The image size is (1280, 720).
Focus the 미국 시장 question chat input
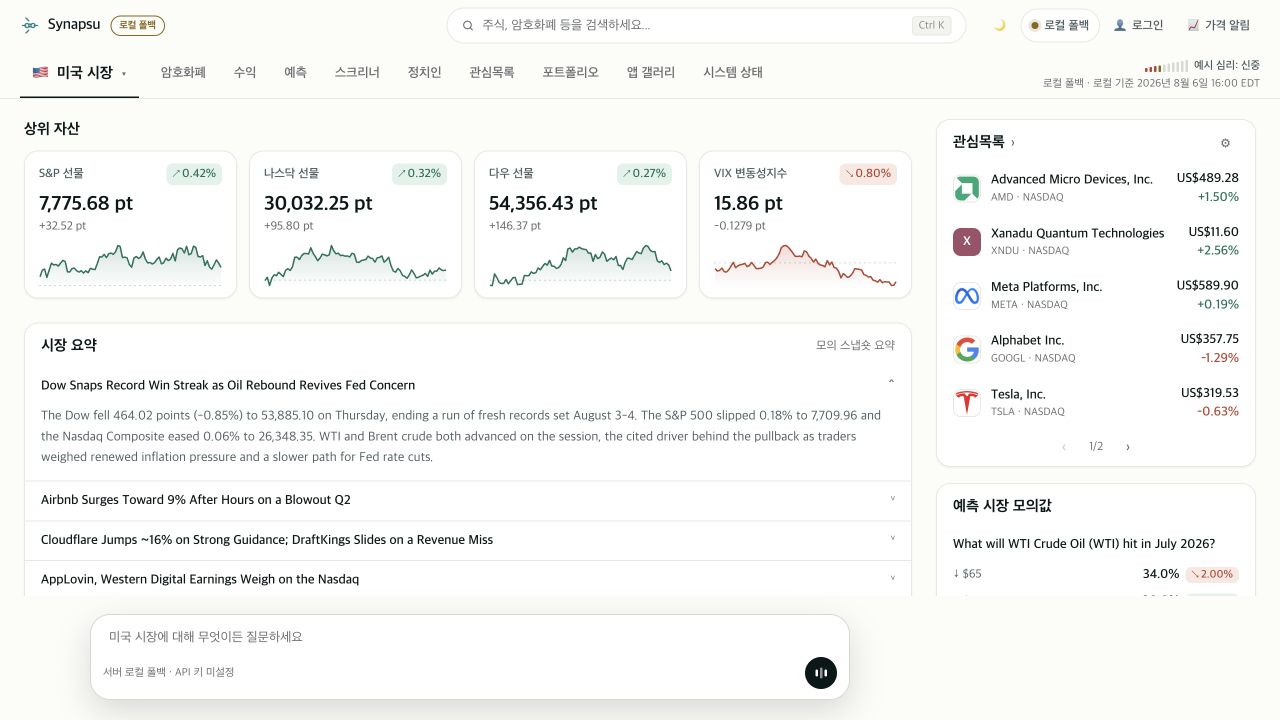click(470, 637)
